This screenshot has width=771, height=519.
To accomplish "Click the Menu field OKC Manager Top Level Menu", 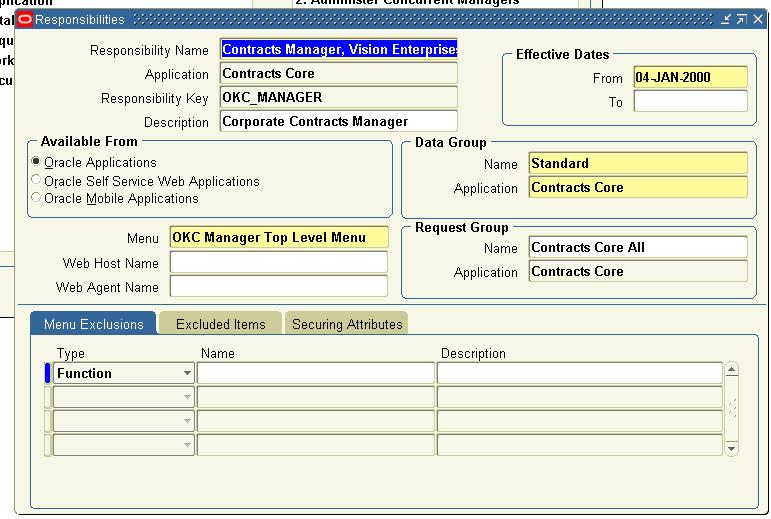I will tap(279, 237).
